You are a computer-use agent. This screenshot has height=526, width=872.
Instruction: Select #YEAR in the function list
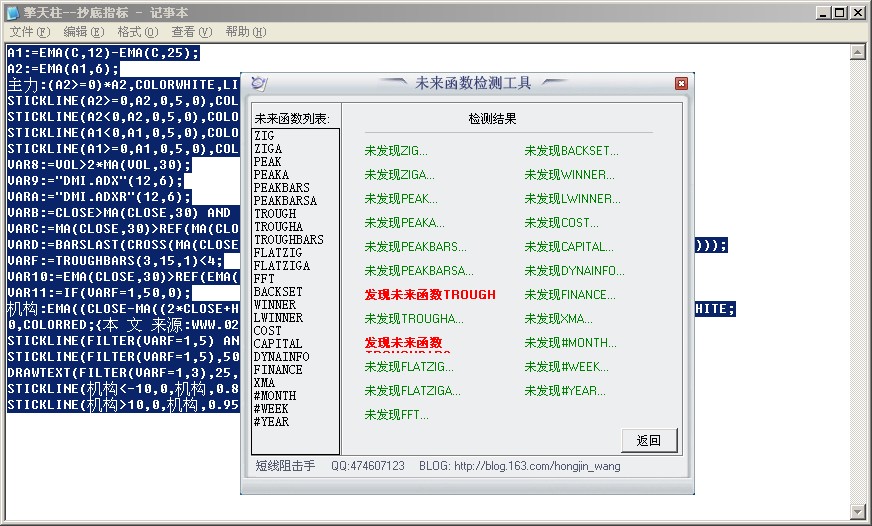tap(271, 422)
